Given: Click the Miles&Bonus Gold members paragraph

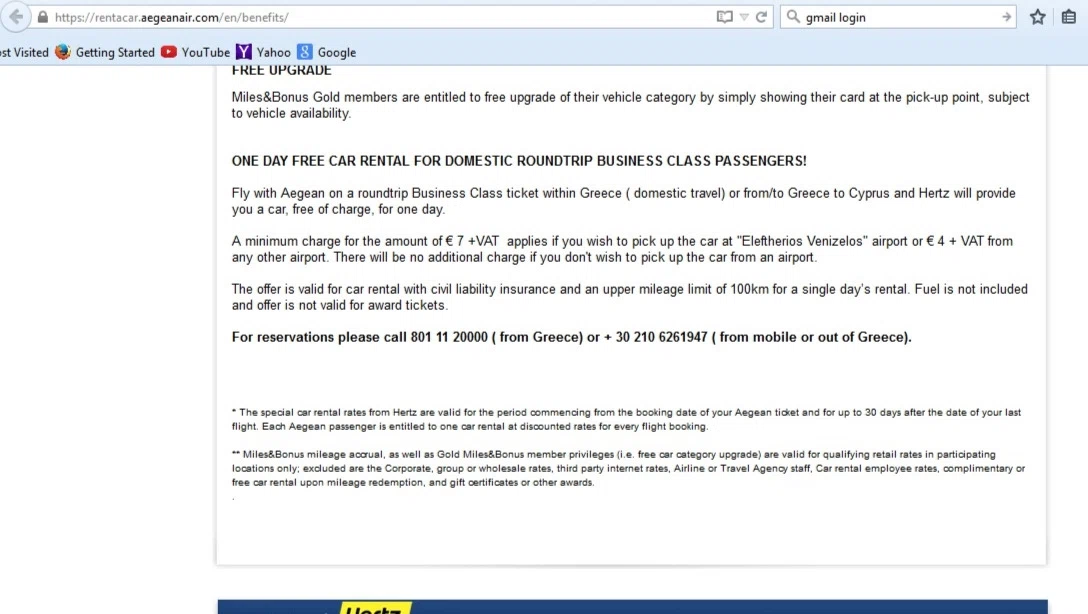Looking at the screenshot, I should pos(631,105).
